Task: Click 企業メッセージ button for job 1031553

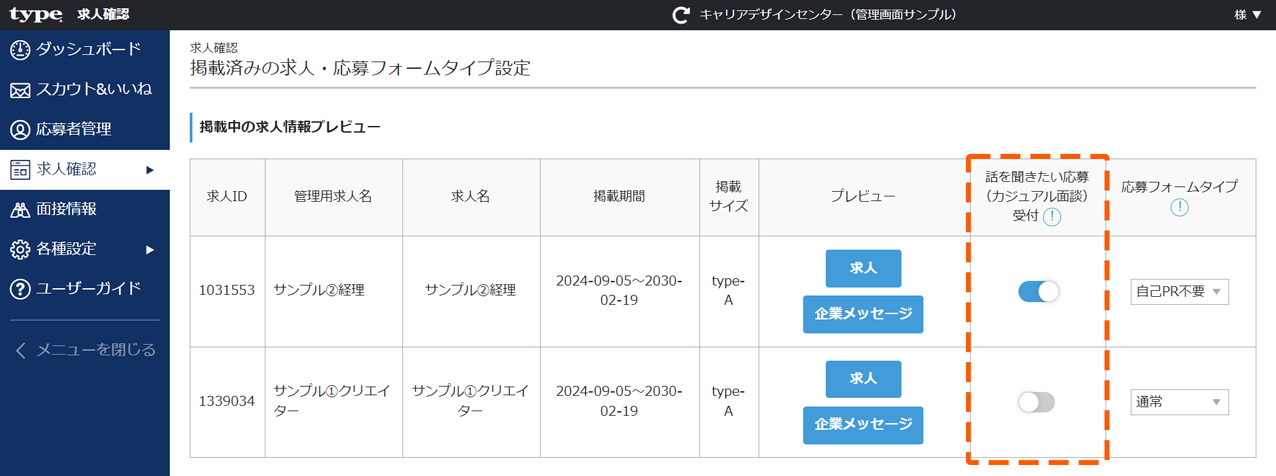Action: coord(863,314)
